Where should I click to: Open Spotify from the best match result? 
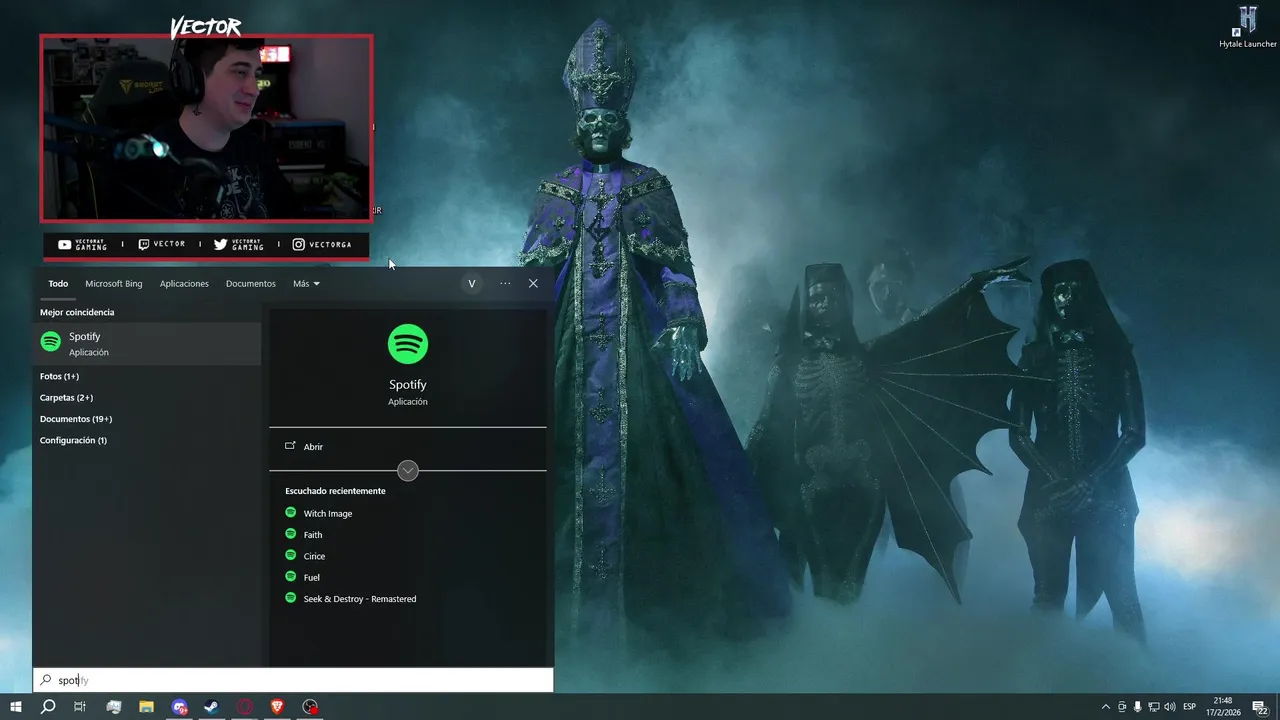point(146,343)
